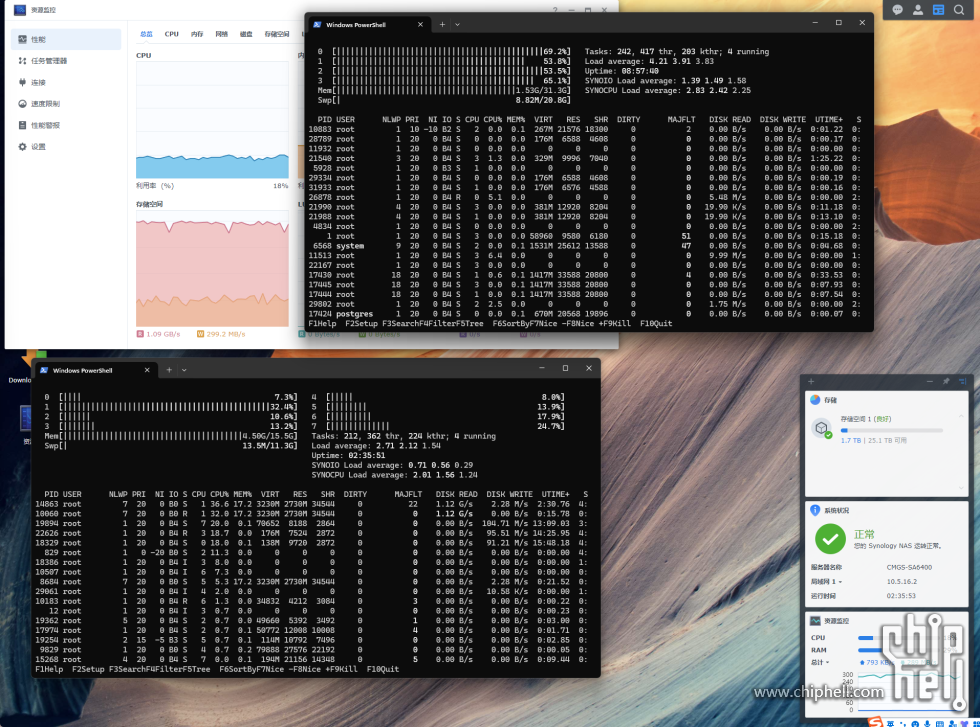Screen dimensions: 980x727
Task: Close the lower PowerShell tab
Action: tap(147, 370)
